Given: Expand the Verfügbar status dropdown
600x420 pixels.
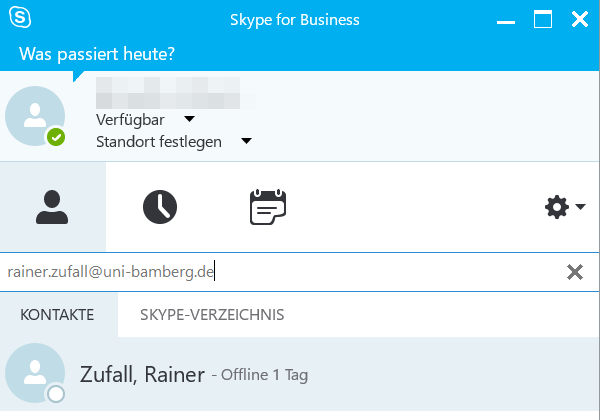Looking at the screenshot, I should 189,120.
